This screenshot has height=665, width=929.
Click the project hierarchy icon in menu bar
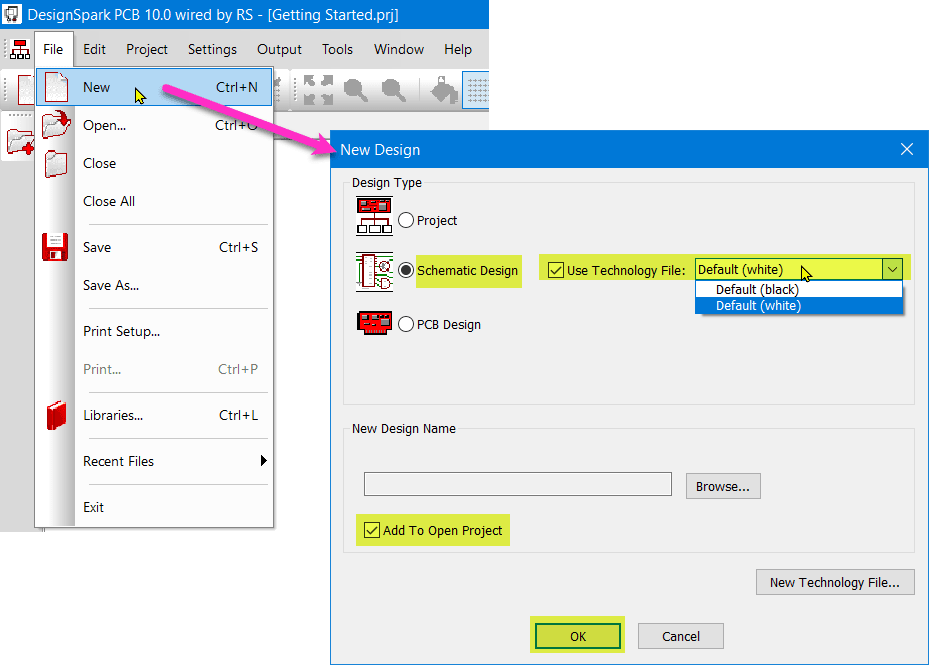tap(20, 49)
